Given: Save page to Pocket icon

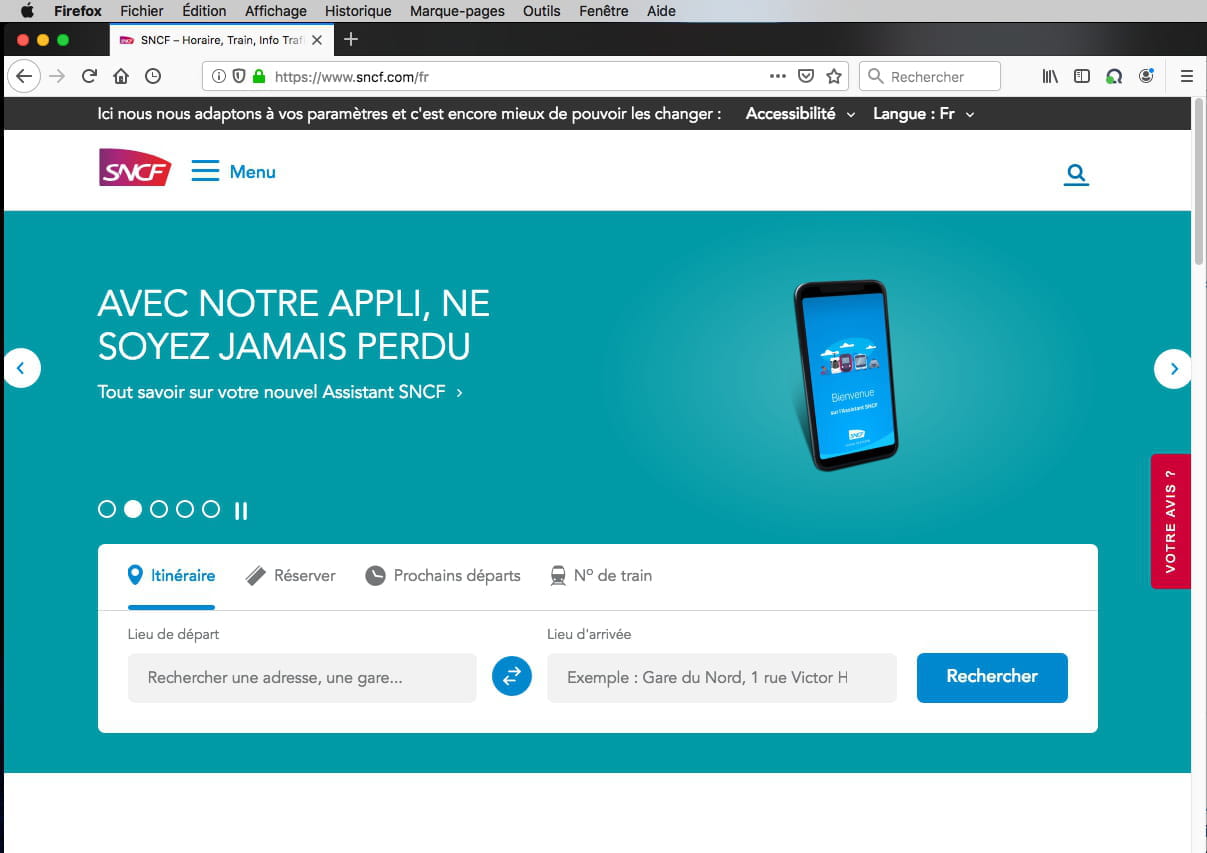Looking at the screenshot, I should (x=806, y=76).
